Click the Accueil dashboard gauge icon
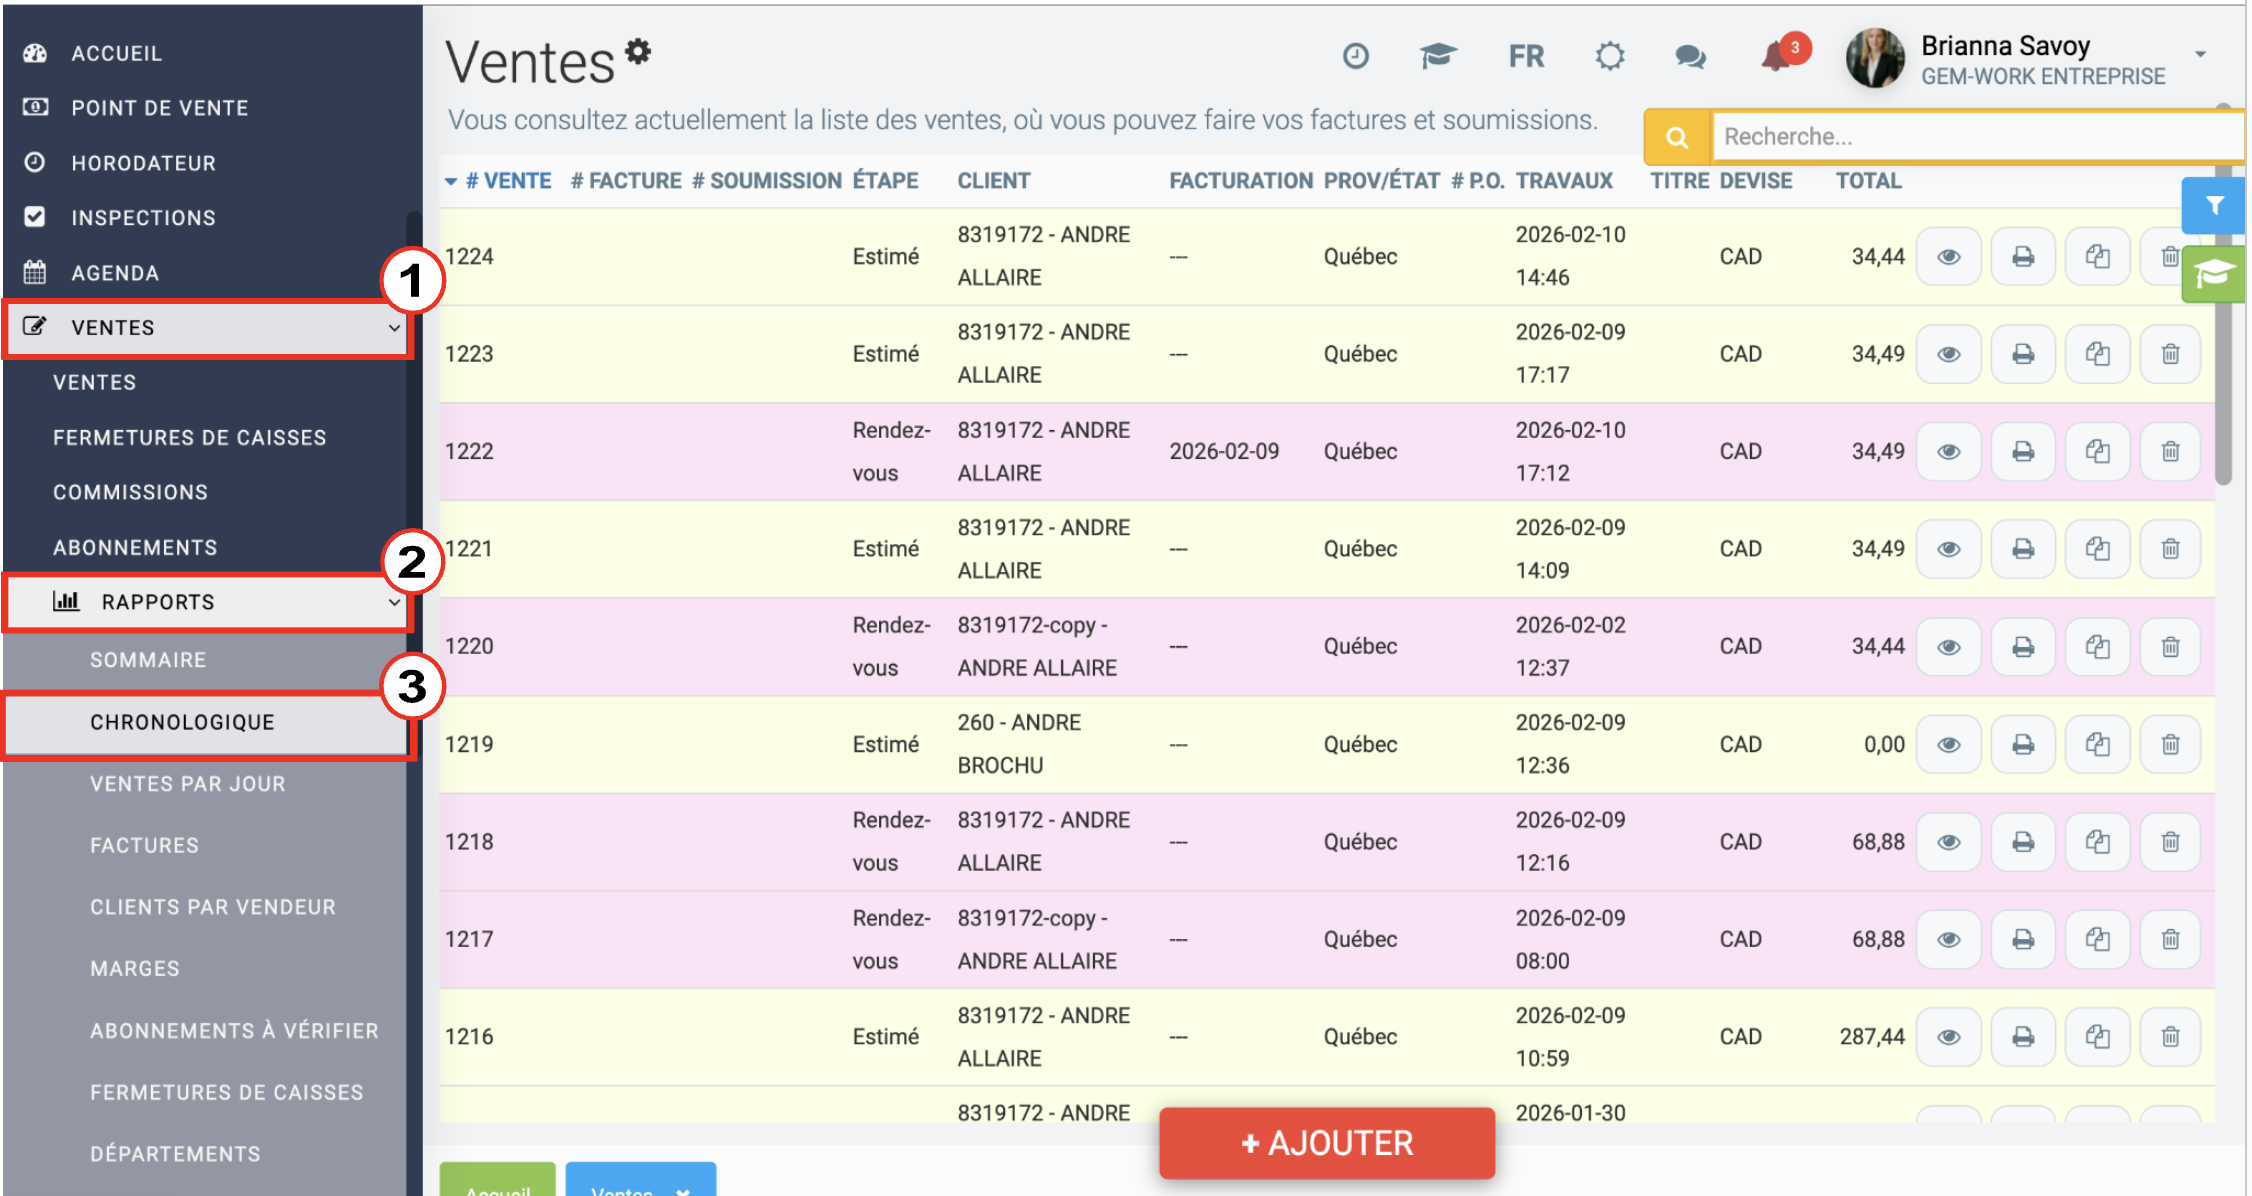 35,53
